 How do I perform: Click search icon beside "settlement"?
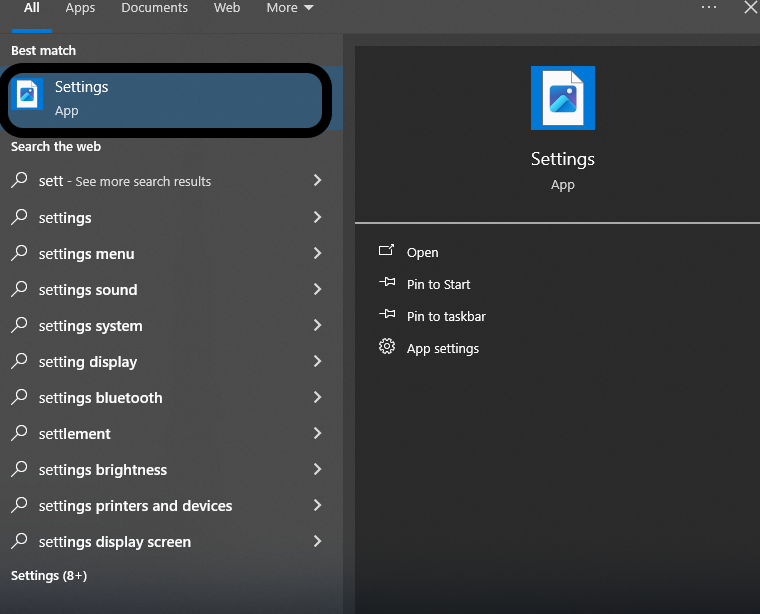tap(20, 434)
